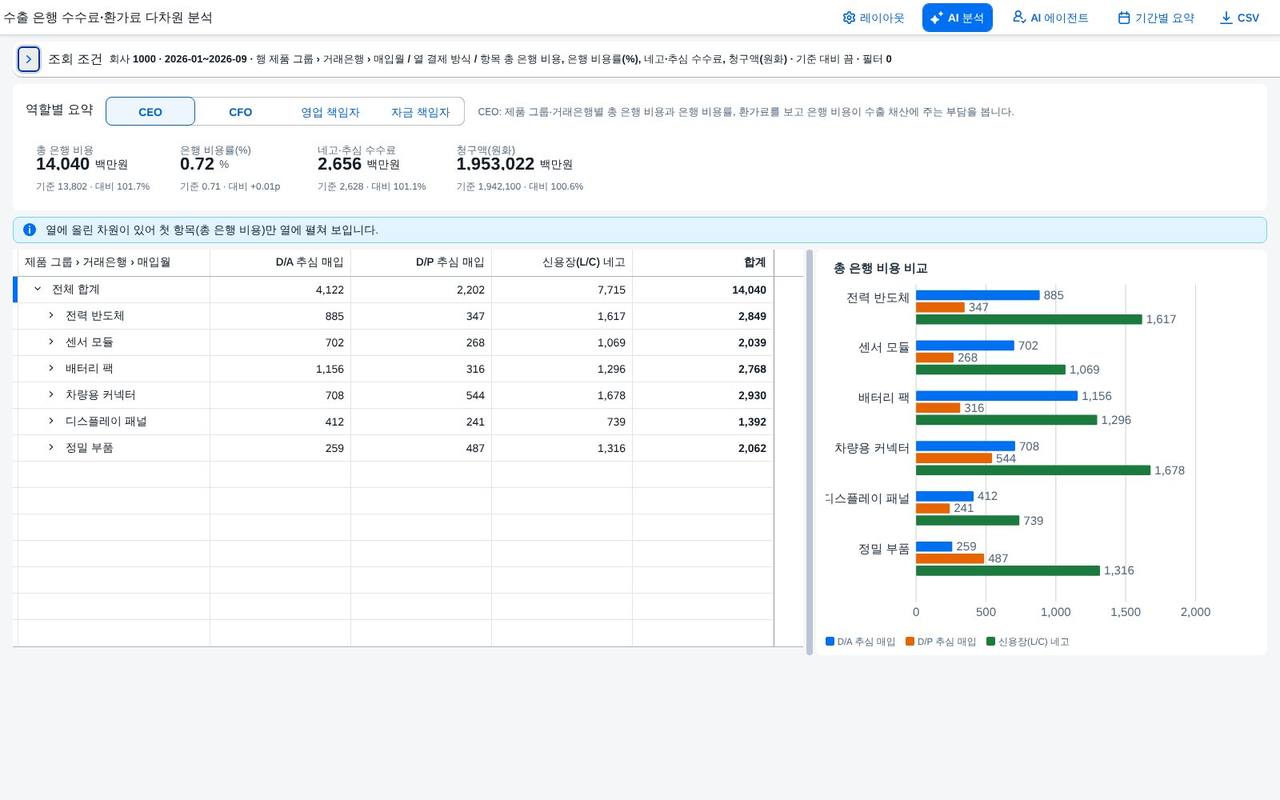The image size is (1280, 800).
Task: Switch to the 영업 책임자 tab
Action: [330, 112]
